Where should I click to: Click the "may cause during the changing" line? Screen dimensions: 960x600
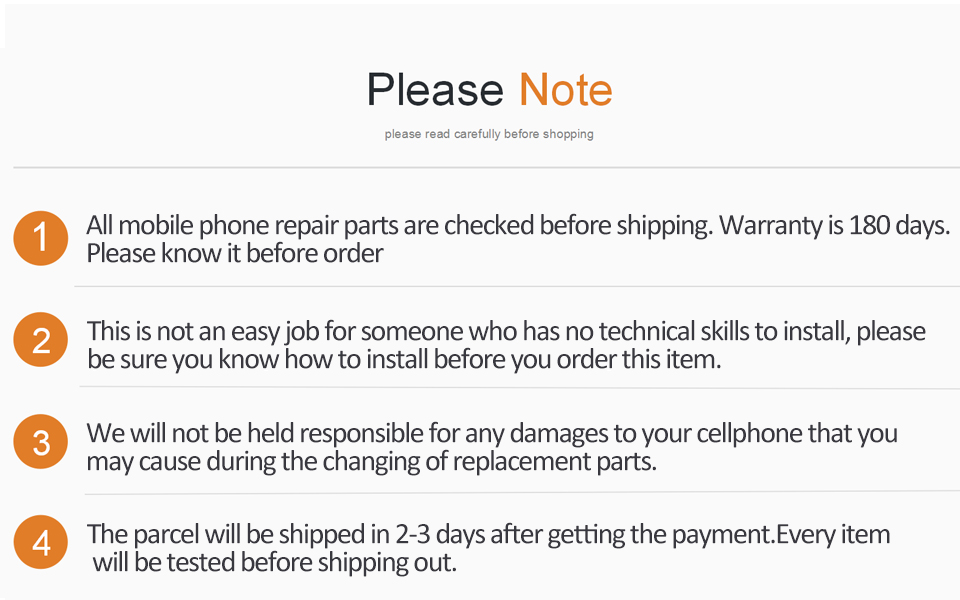click(x=242, y=462)
